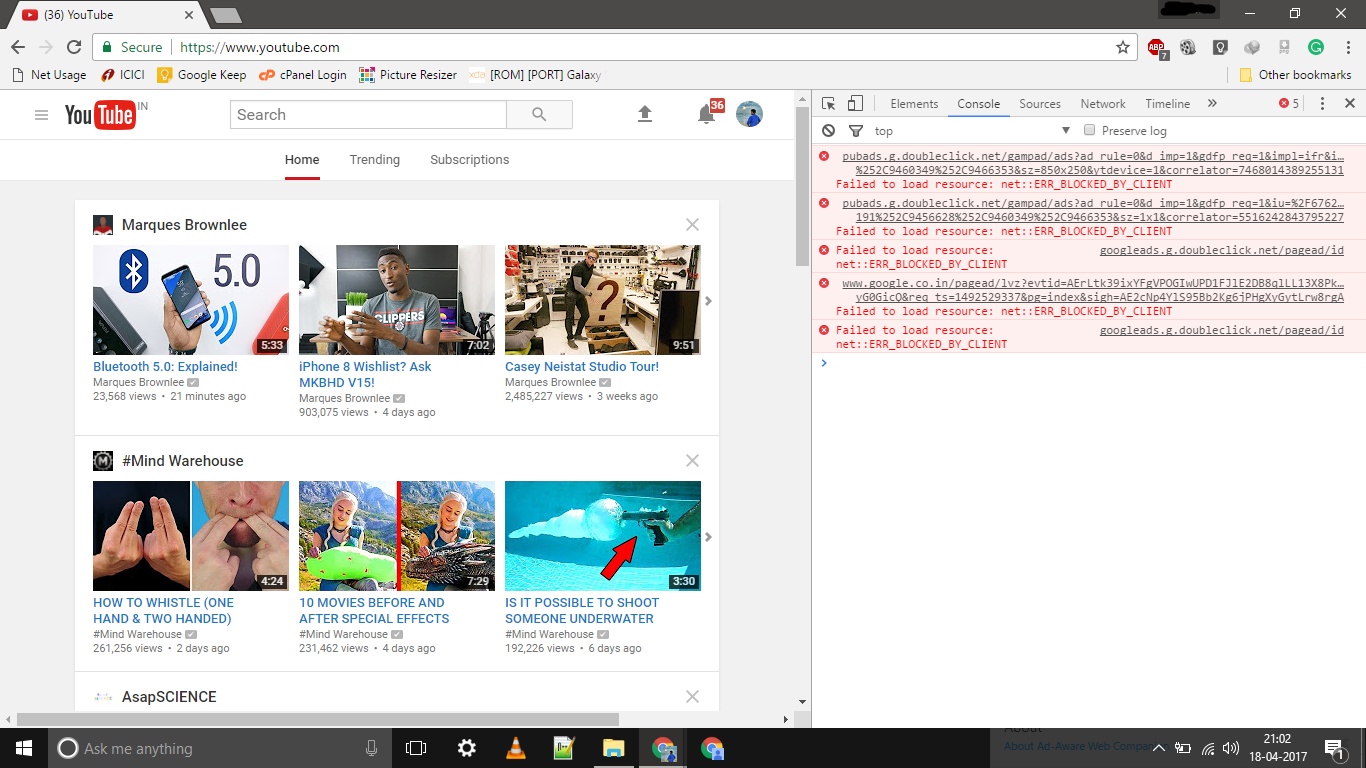Image resolution: width=1366 pixels, height=768 pixels.
Task: Open the account avatar menu
Action: pos(749,114)
